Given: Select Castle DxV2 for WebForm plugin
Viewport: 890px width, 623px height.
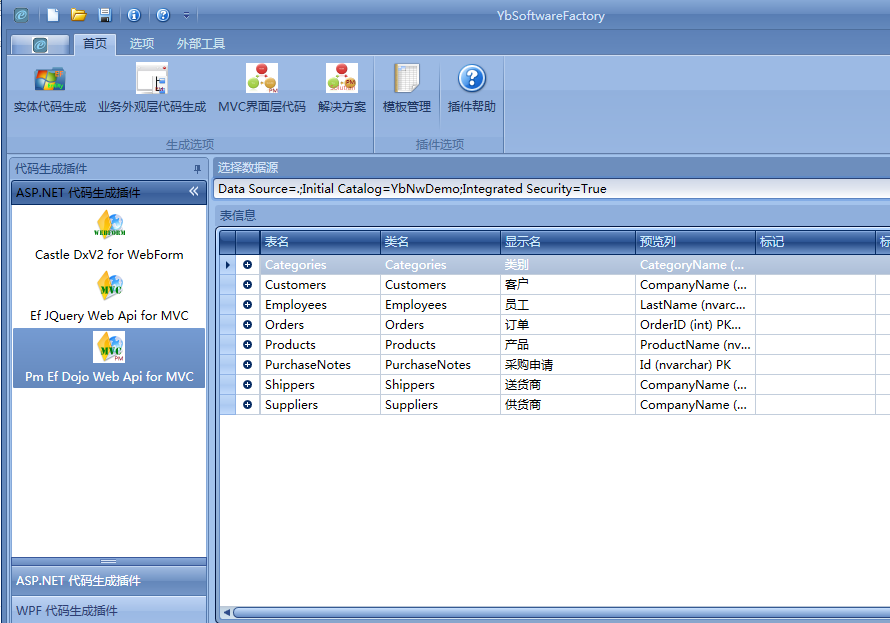Looking at the screenshot, I should pos(109,236).
